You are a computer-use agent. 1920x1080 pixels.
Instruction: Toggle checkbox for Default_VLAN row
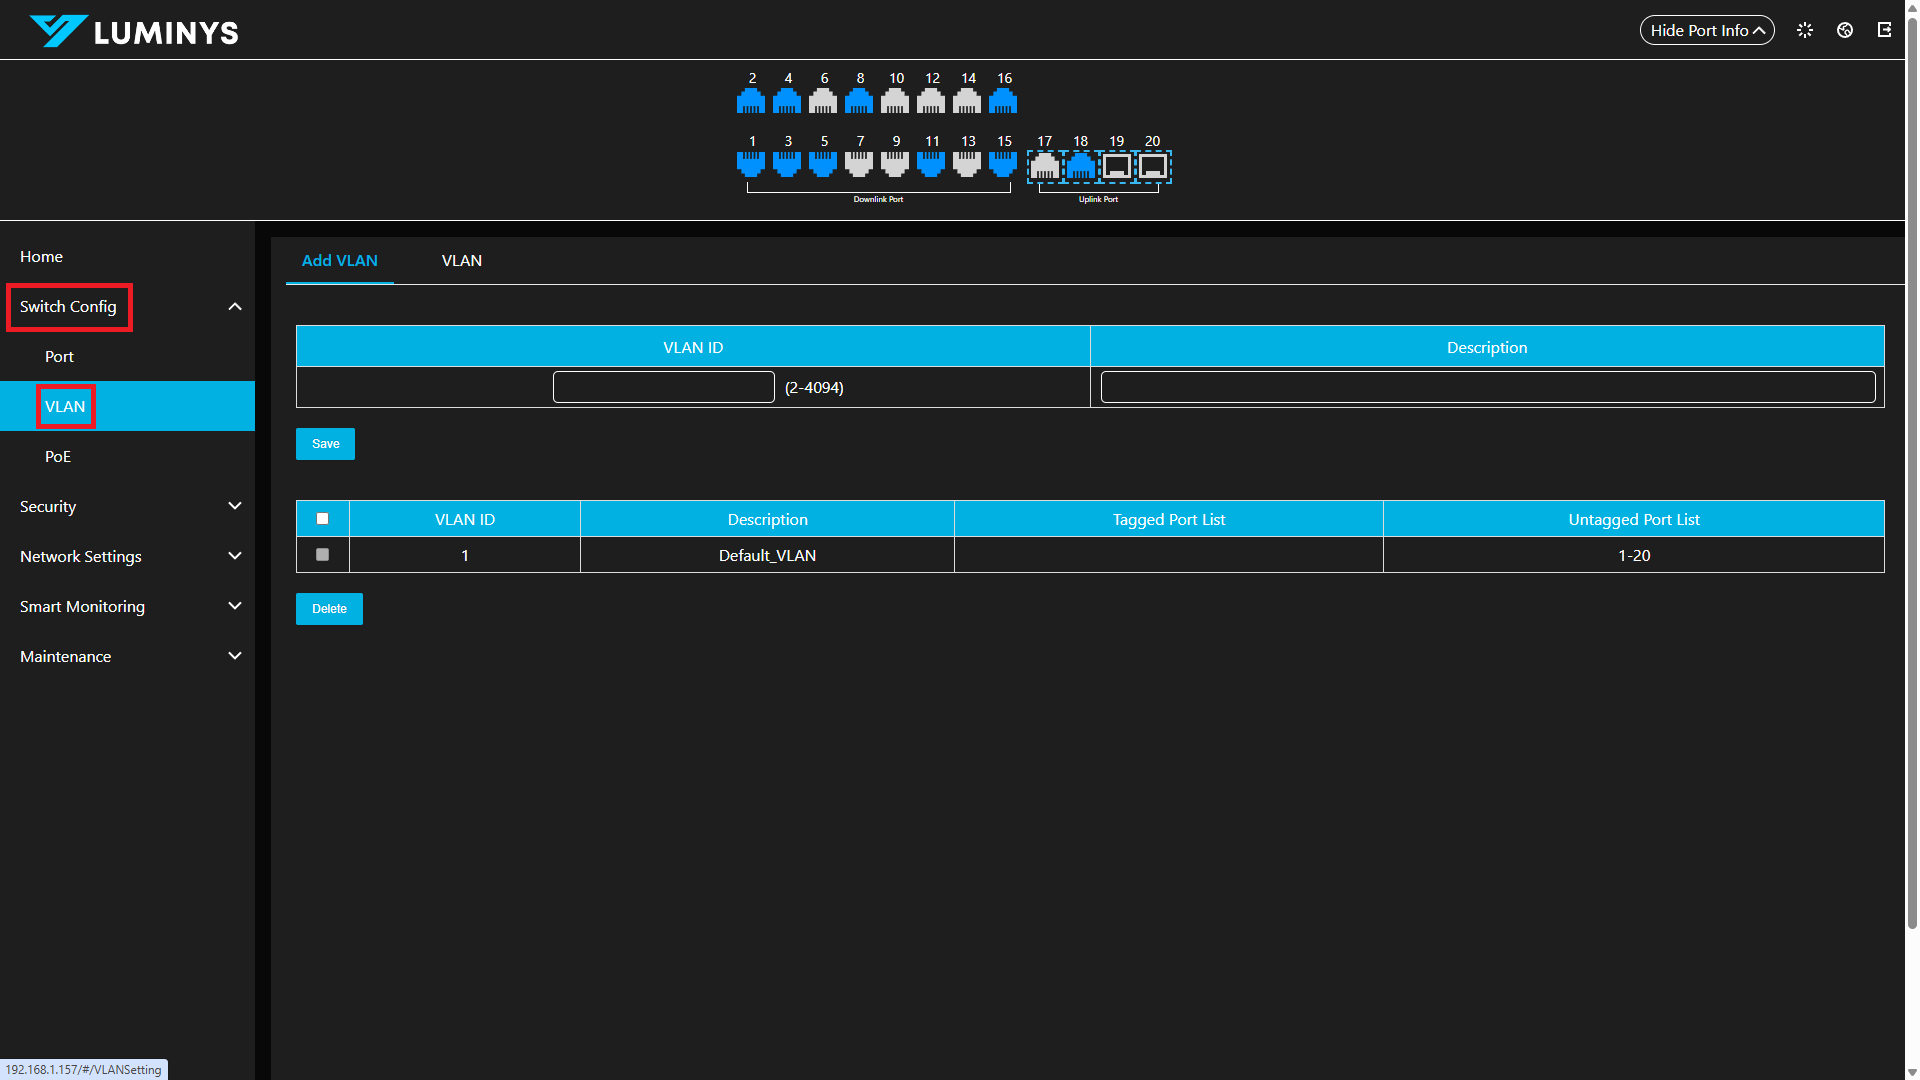tap(322, 554)
